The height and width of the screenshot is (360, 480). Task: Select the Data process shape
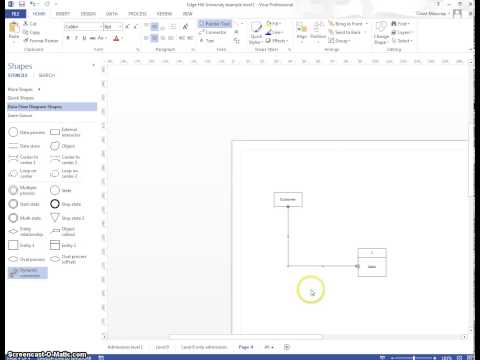click(x=27, y=132)
